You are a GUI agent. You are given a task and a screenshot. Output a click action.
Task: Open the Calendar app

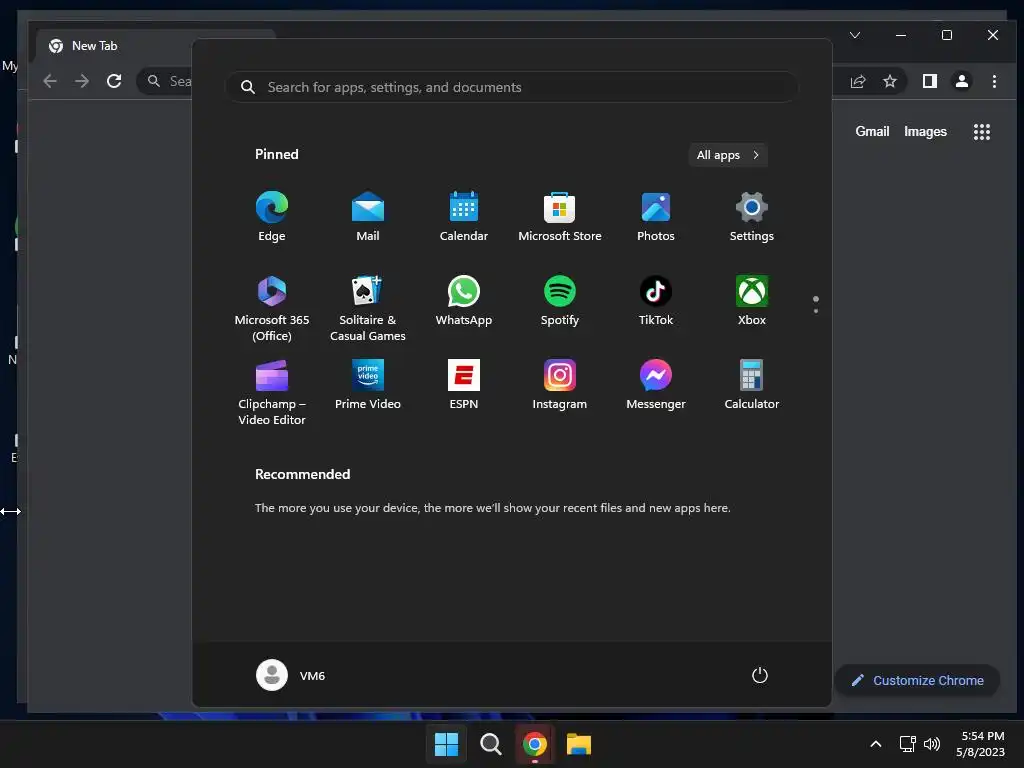[x=464, y=217]
